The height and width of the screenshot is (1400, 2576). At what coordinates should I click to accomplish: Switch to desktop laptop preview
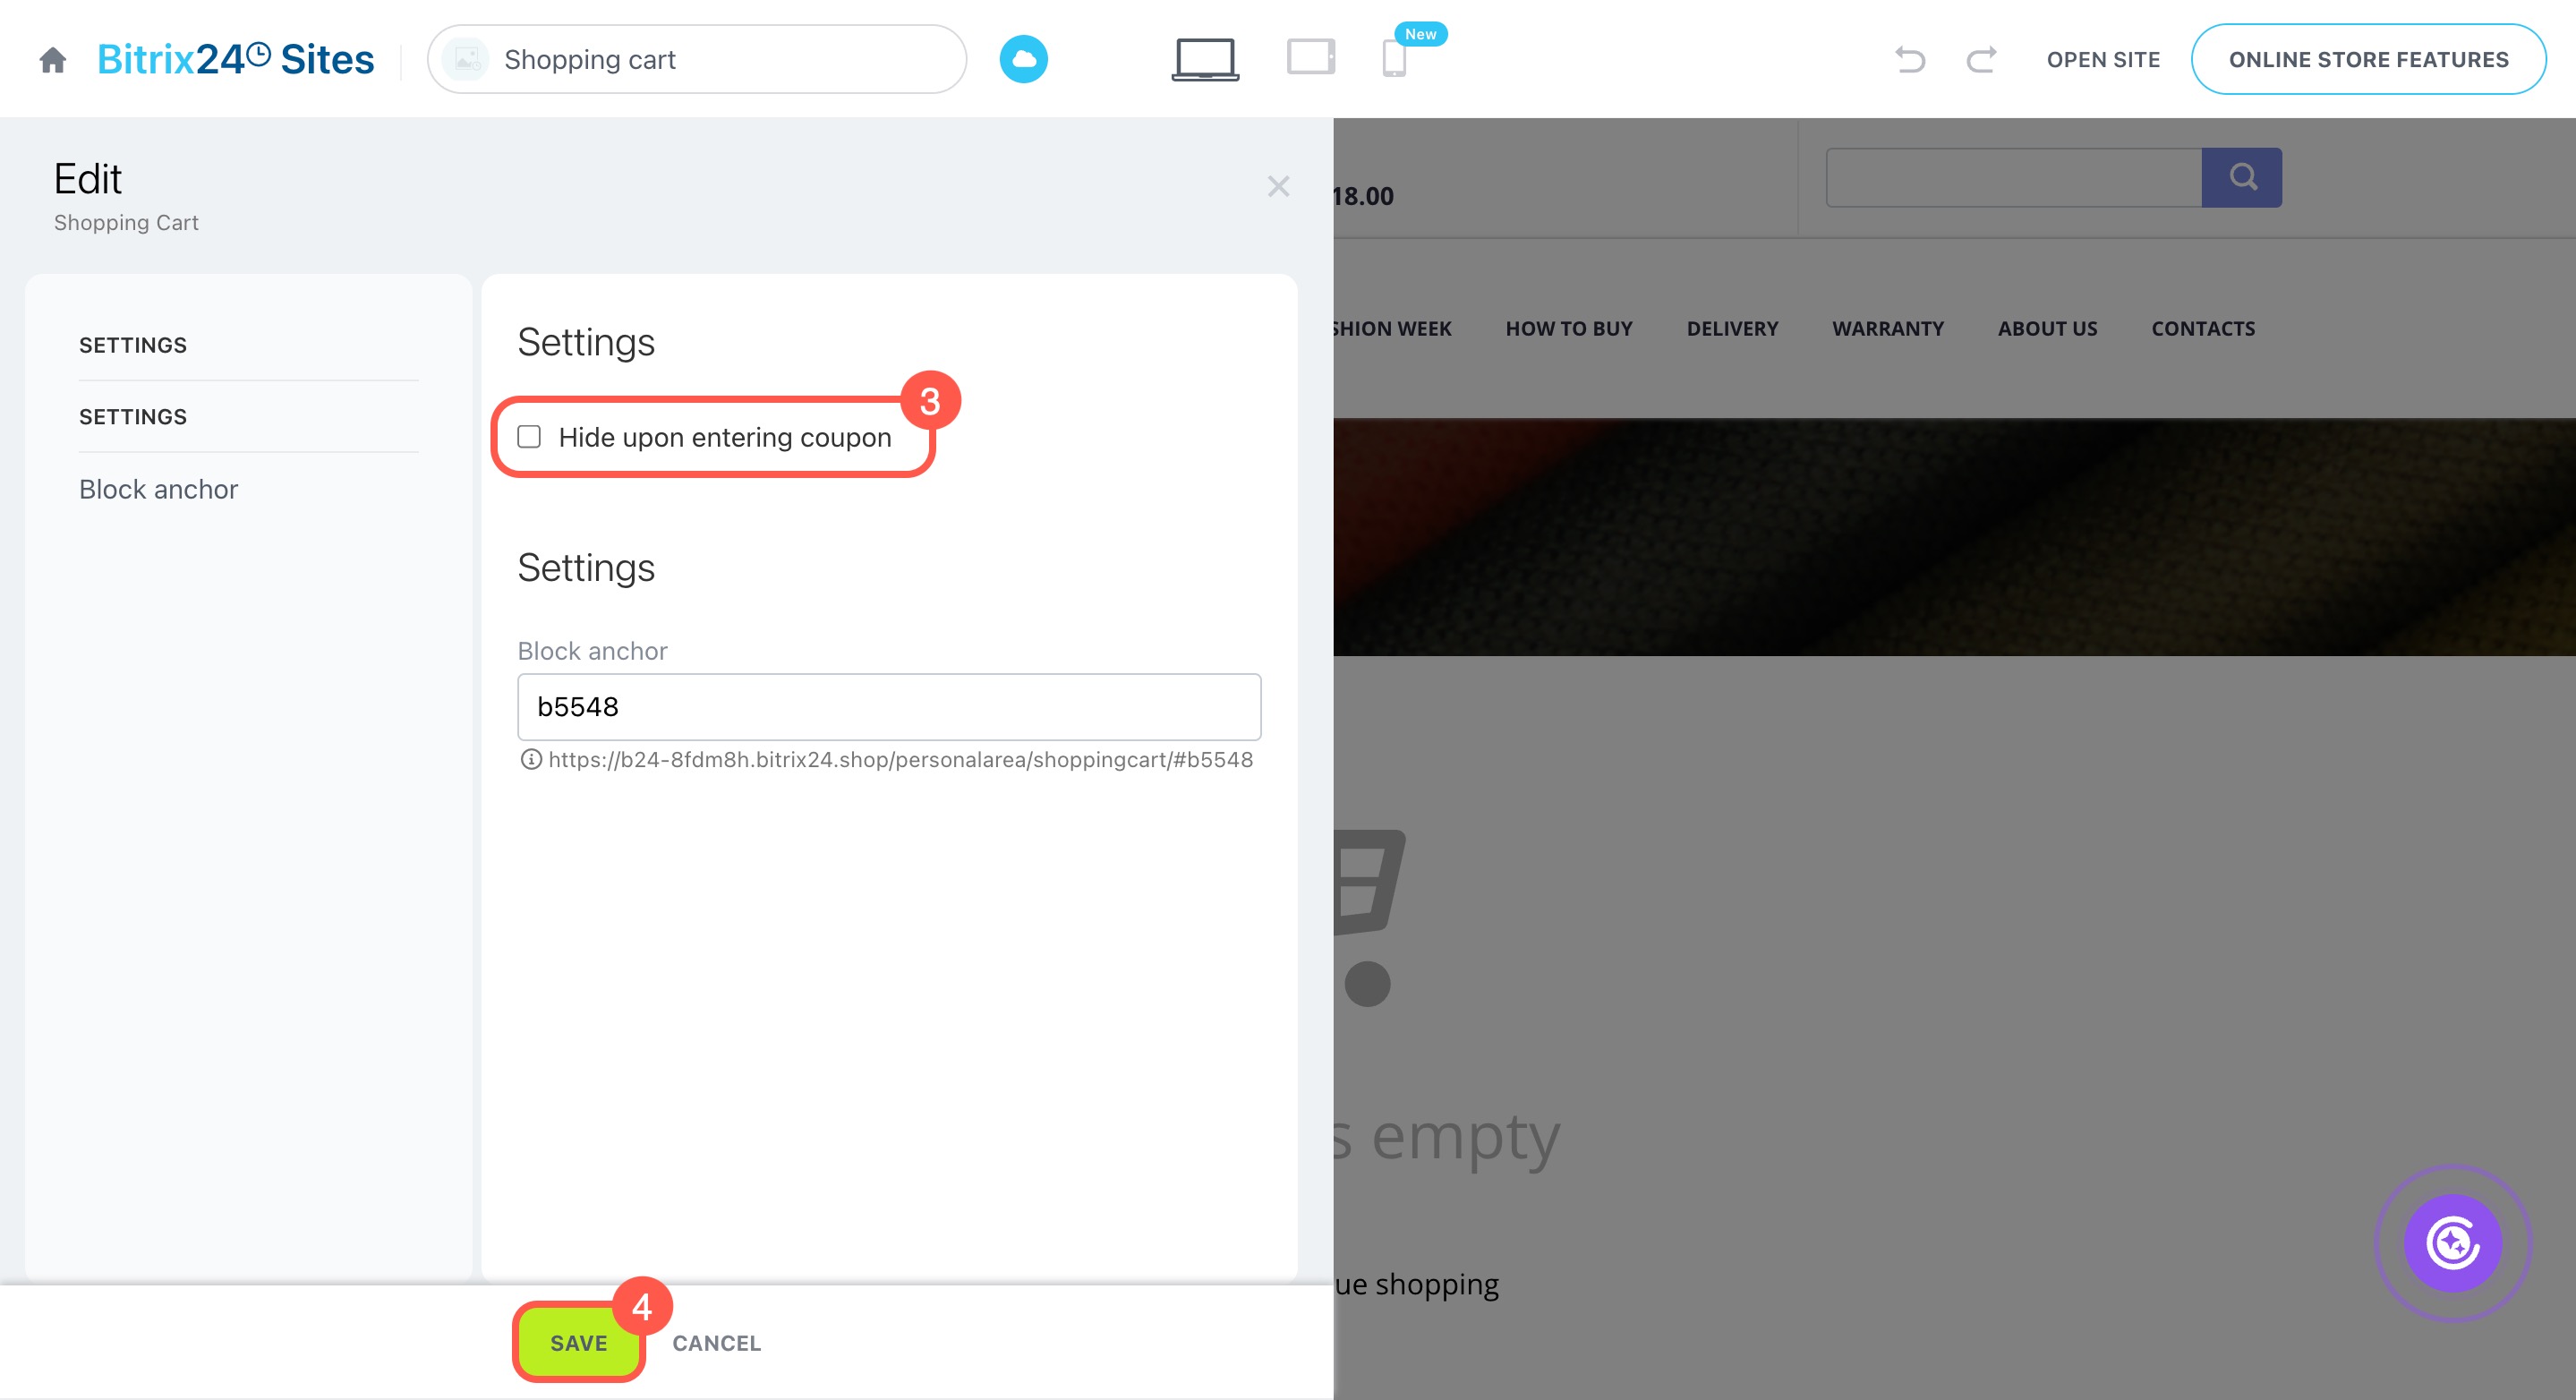(x=1205, y=59)
